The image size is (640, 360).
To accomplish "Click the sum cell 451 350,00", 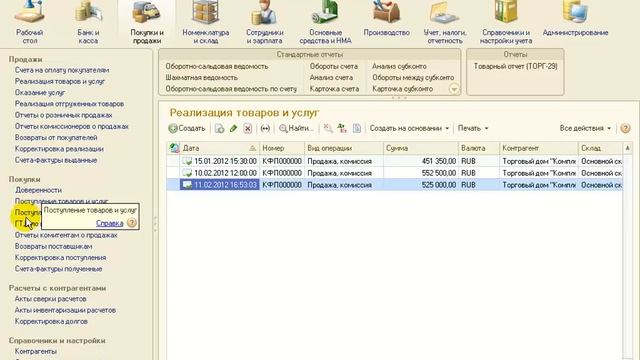I will (420, 161).
